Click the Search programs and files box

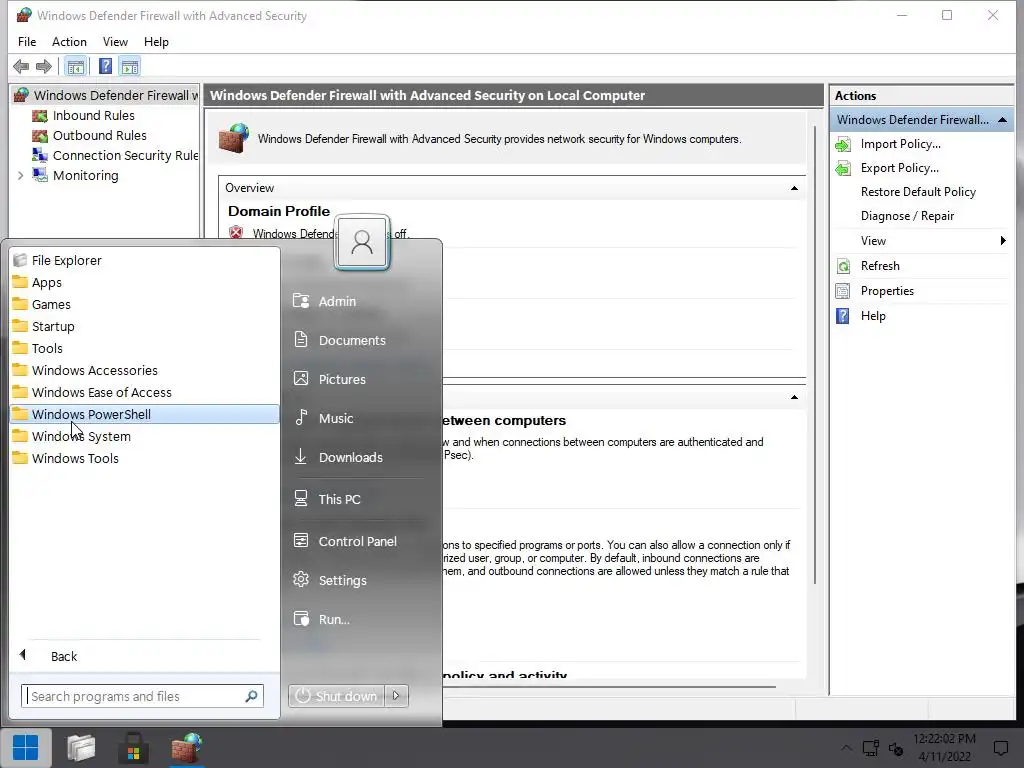pyautogui.click(x=142, y=696)
